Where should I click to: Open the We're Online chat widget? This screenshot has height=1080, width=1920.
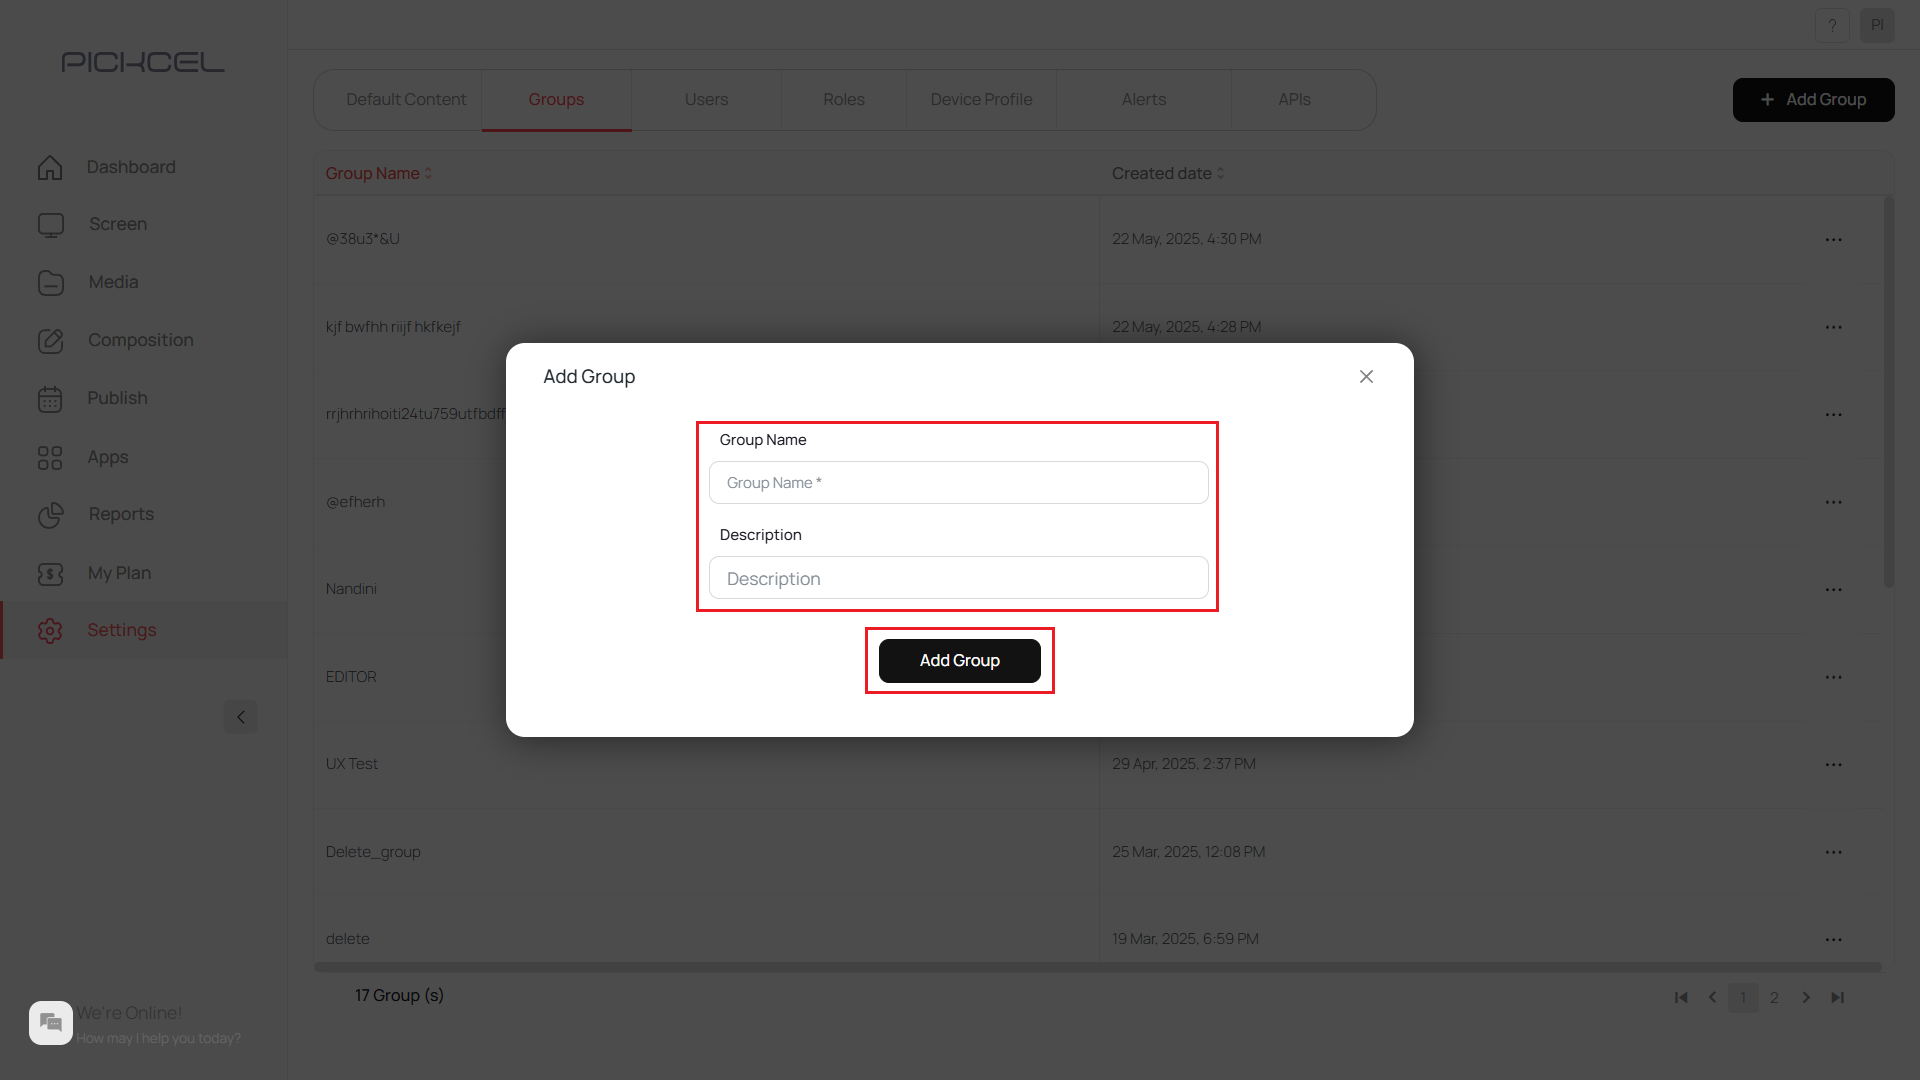point(50,1022)
